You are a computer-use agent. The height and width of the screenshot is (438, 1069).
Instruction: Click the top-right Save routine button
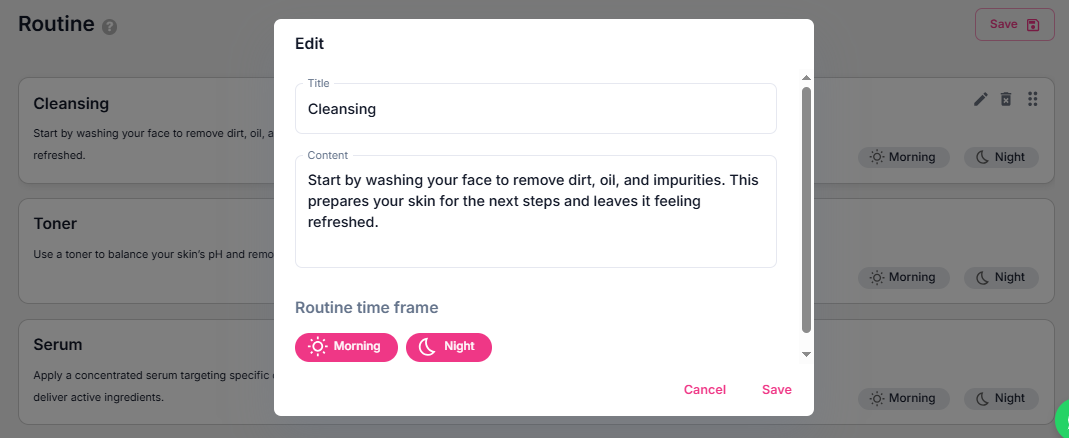1014,25
